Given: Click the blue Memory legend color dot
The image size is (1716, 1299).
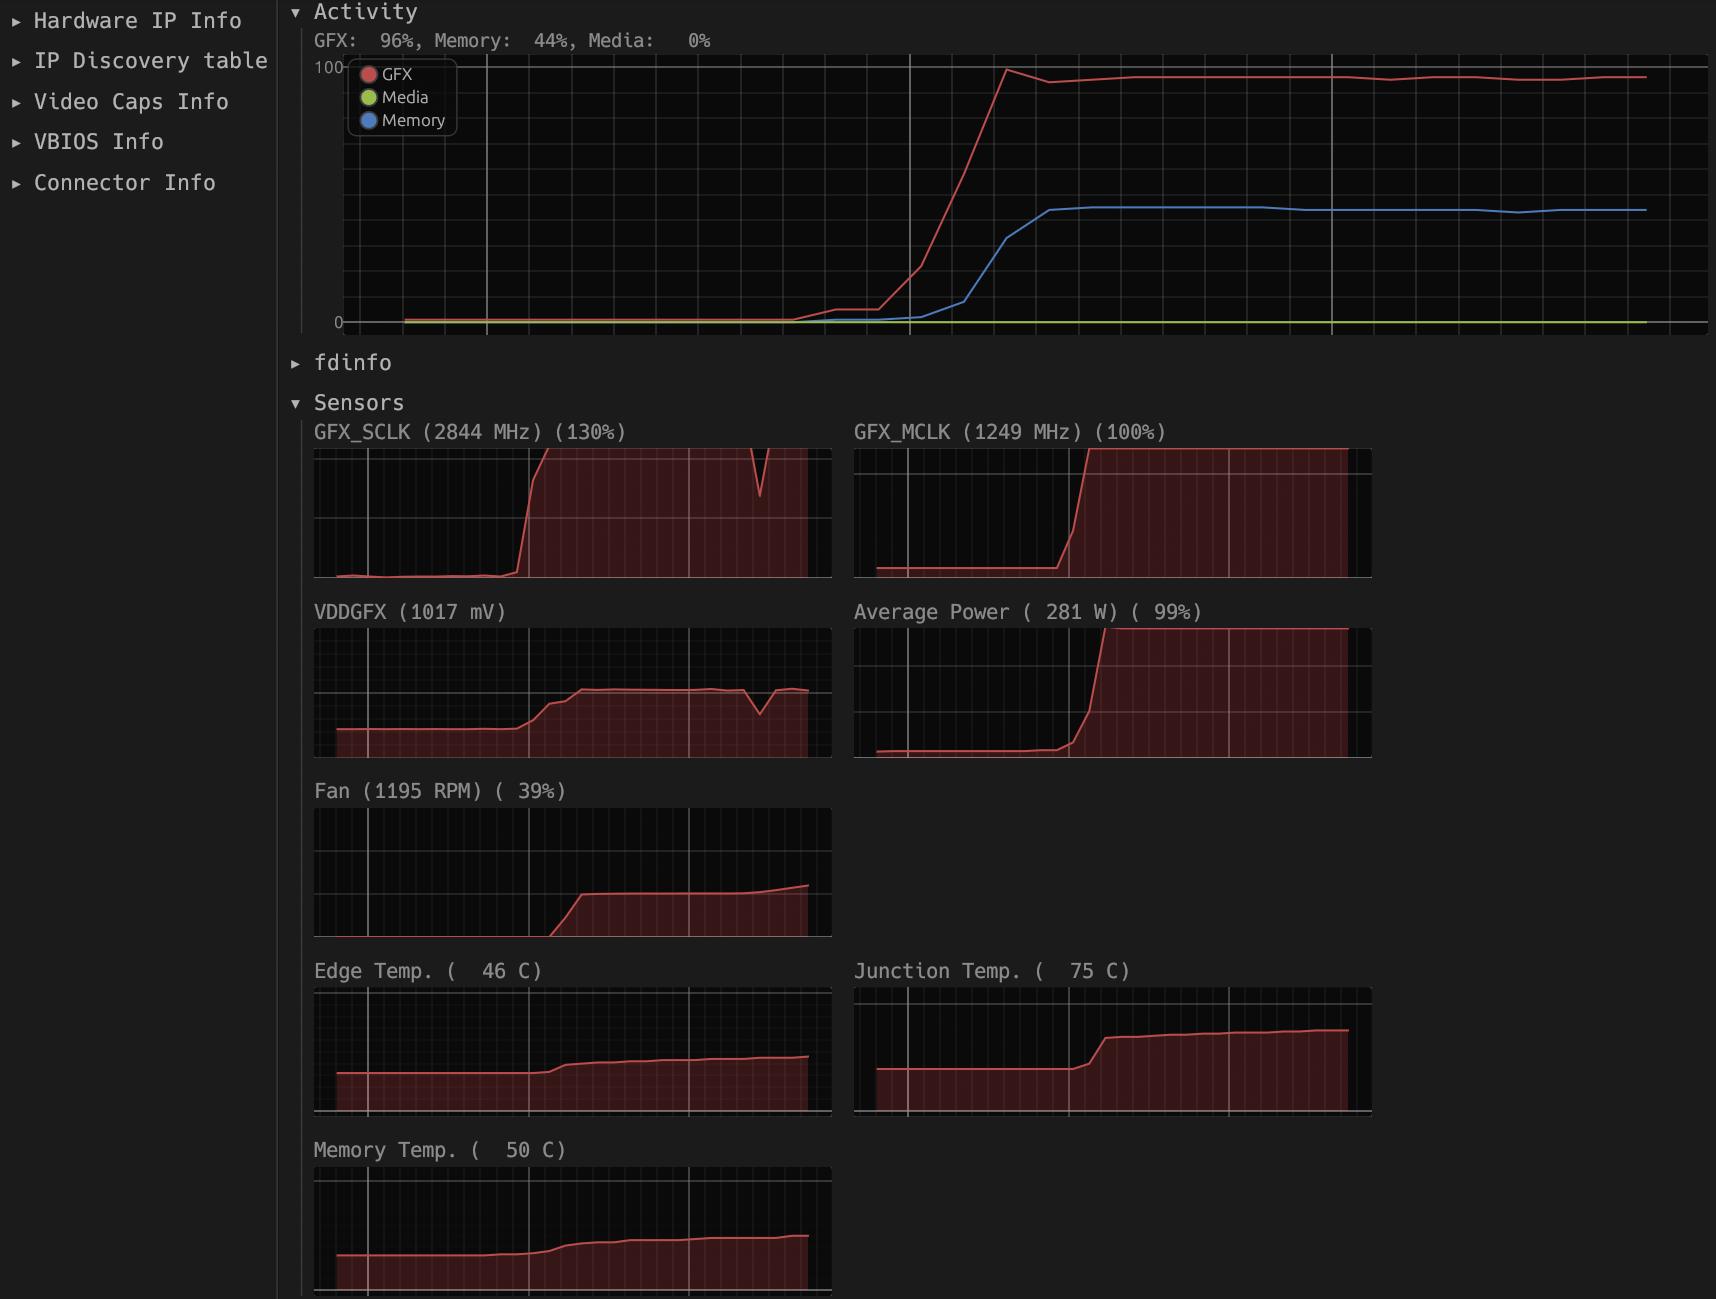Looking at the screenshot, I should (369, 120).
